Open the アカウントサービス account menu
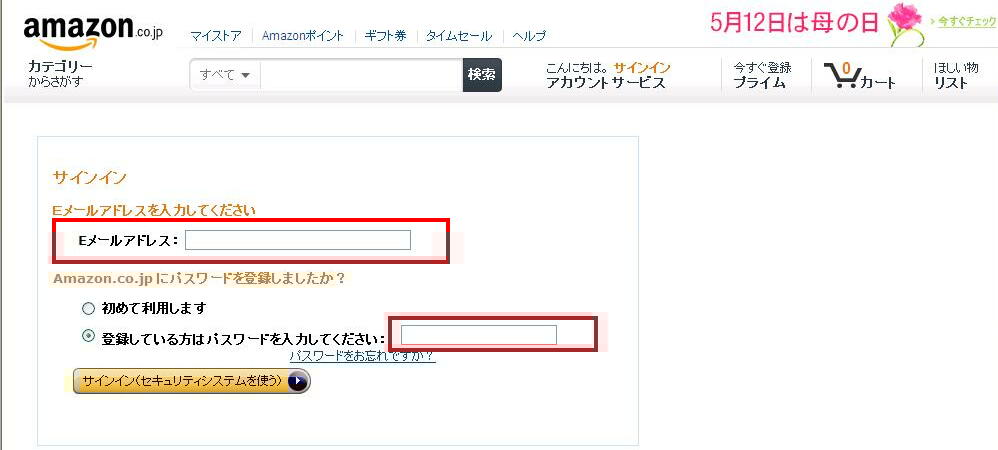The image size is (998, 450). pyautogui.click(x=606, y=82)
